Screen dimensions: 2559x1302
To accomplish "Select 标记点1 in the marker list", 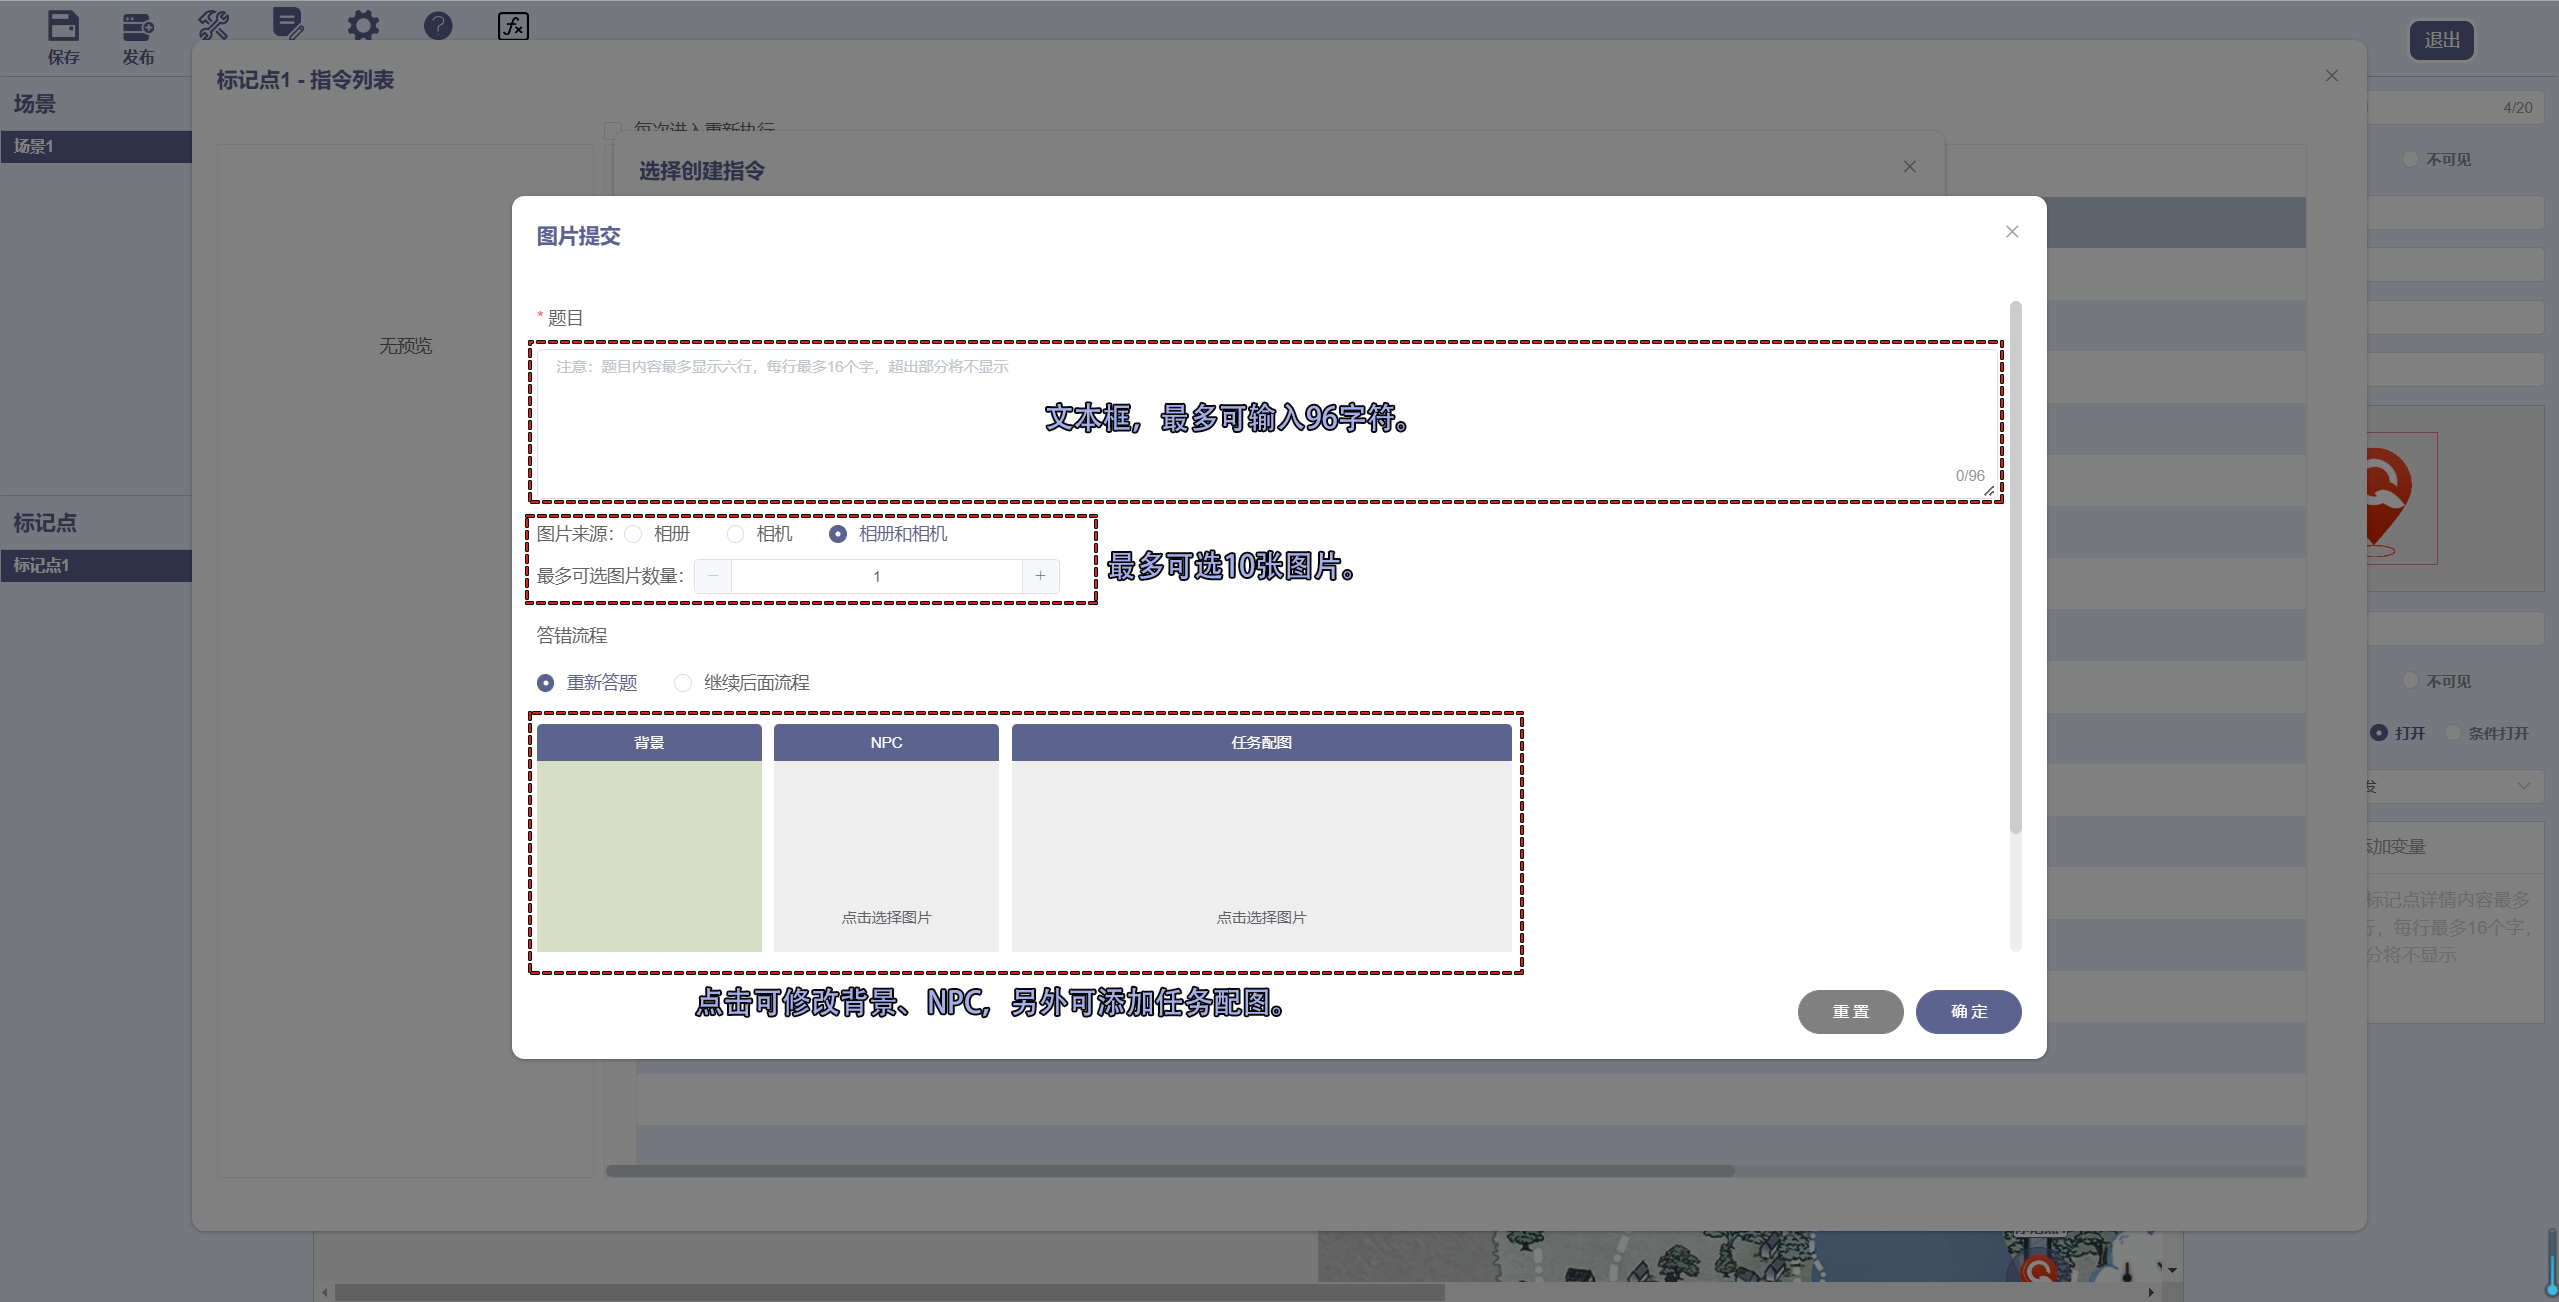I will point(95,565).
